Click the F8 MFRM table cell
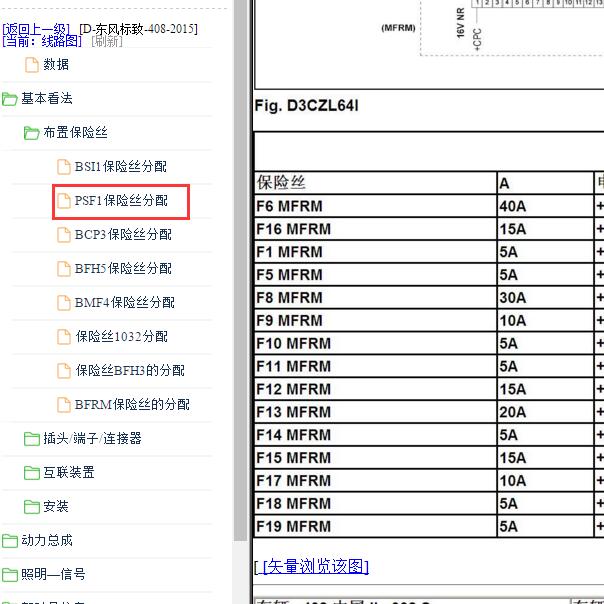Viewport: 604px width, 604px height. [376, 297]
